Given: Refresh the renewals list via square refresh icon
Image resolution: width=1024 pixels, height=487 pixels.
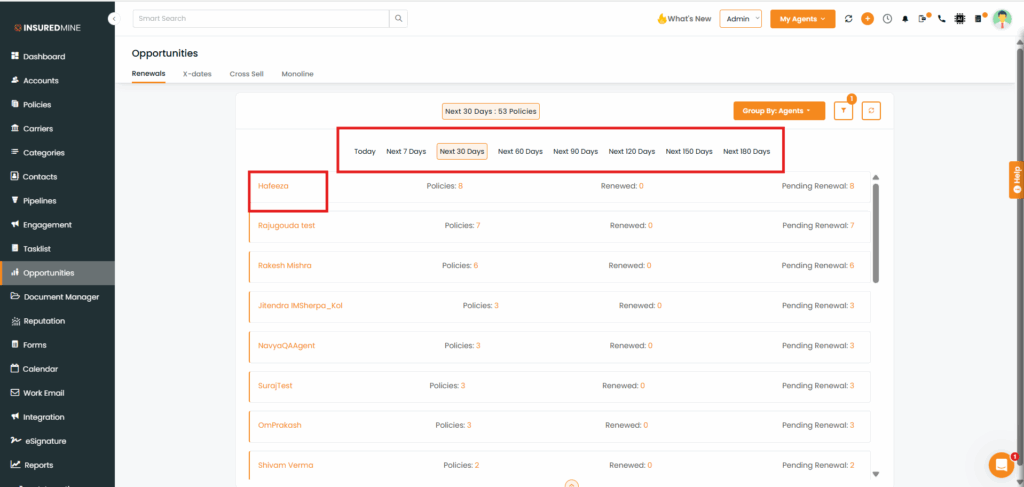Looking at the screenshot, I should 871,111.
